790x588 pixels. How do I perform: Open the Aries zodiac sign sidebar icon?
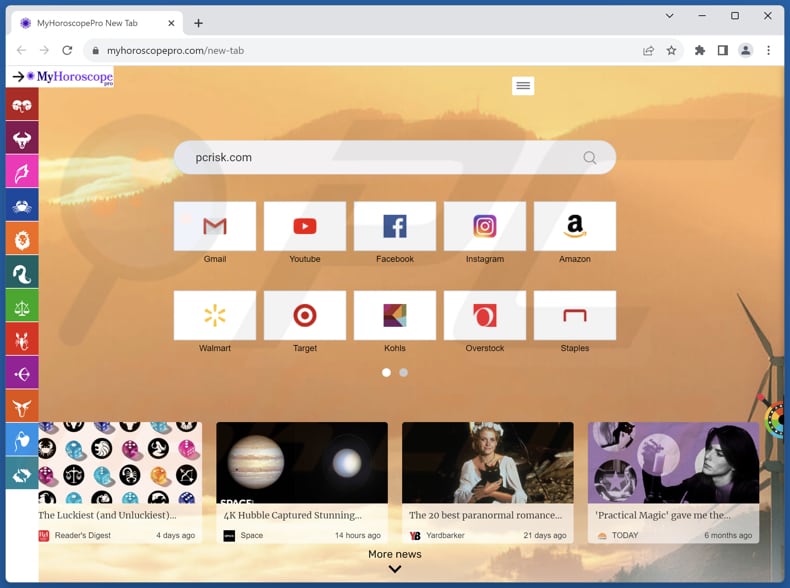click(x=22, y=105)
